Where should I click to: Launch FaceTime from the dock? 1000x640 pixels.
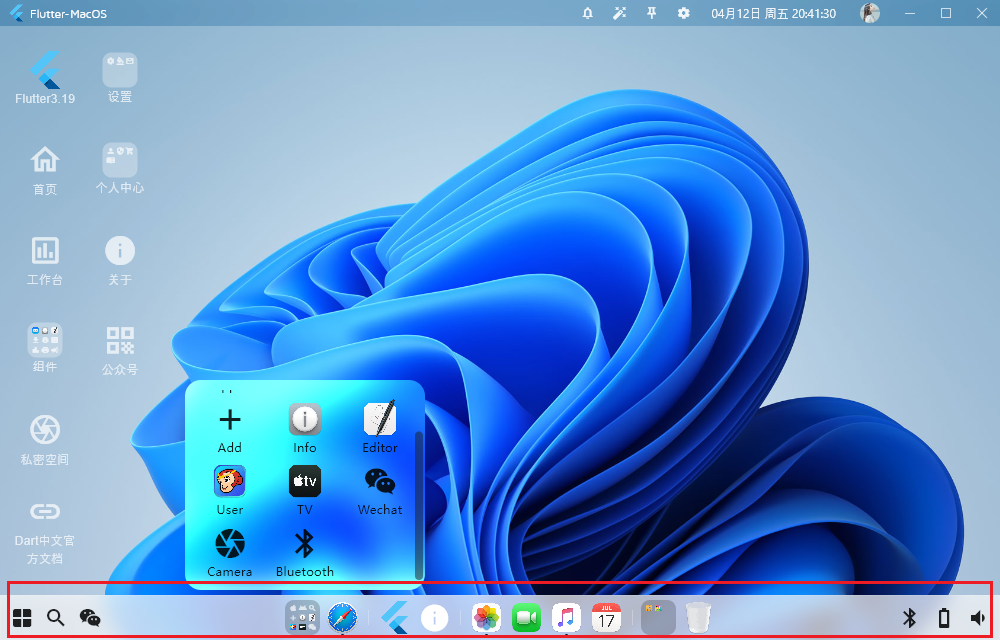(526, 618)
